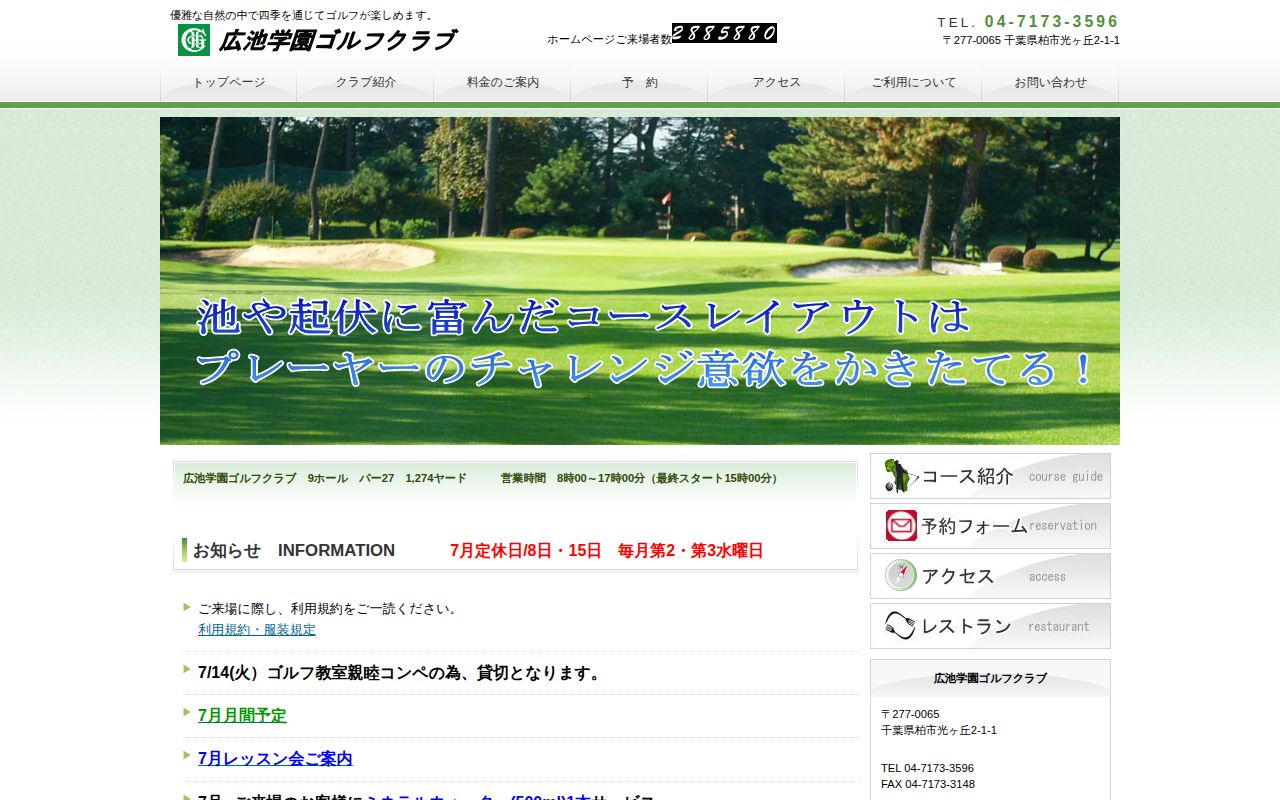Screen dimensions: 1280x800
Task: Open the 7月レッスン会ご案内 link
Action: point(275,759)
